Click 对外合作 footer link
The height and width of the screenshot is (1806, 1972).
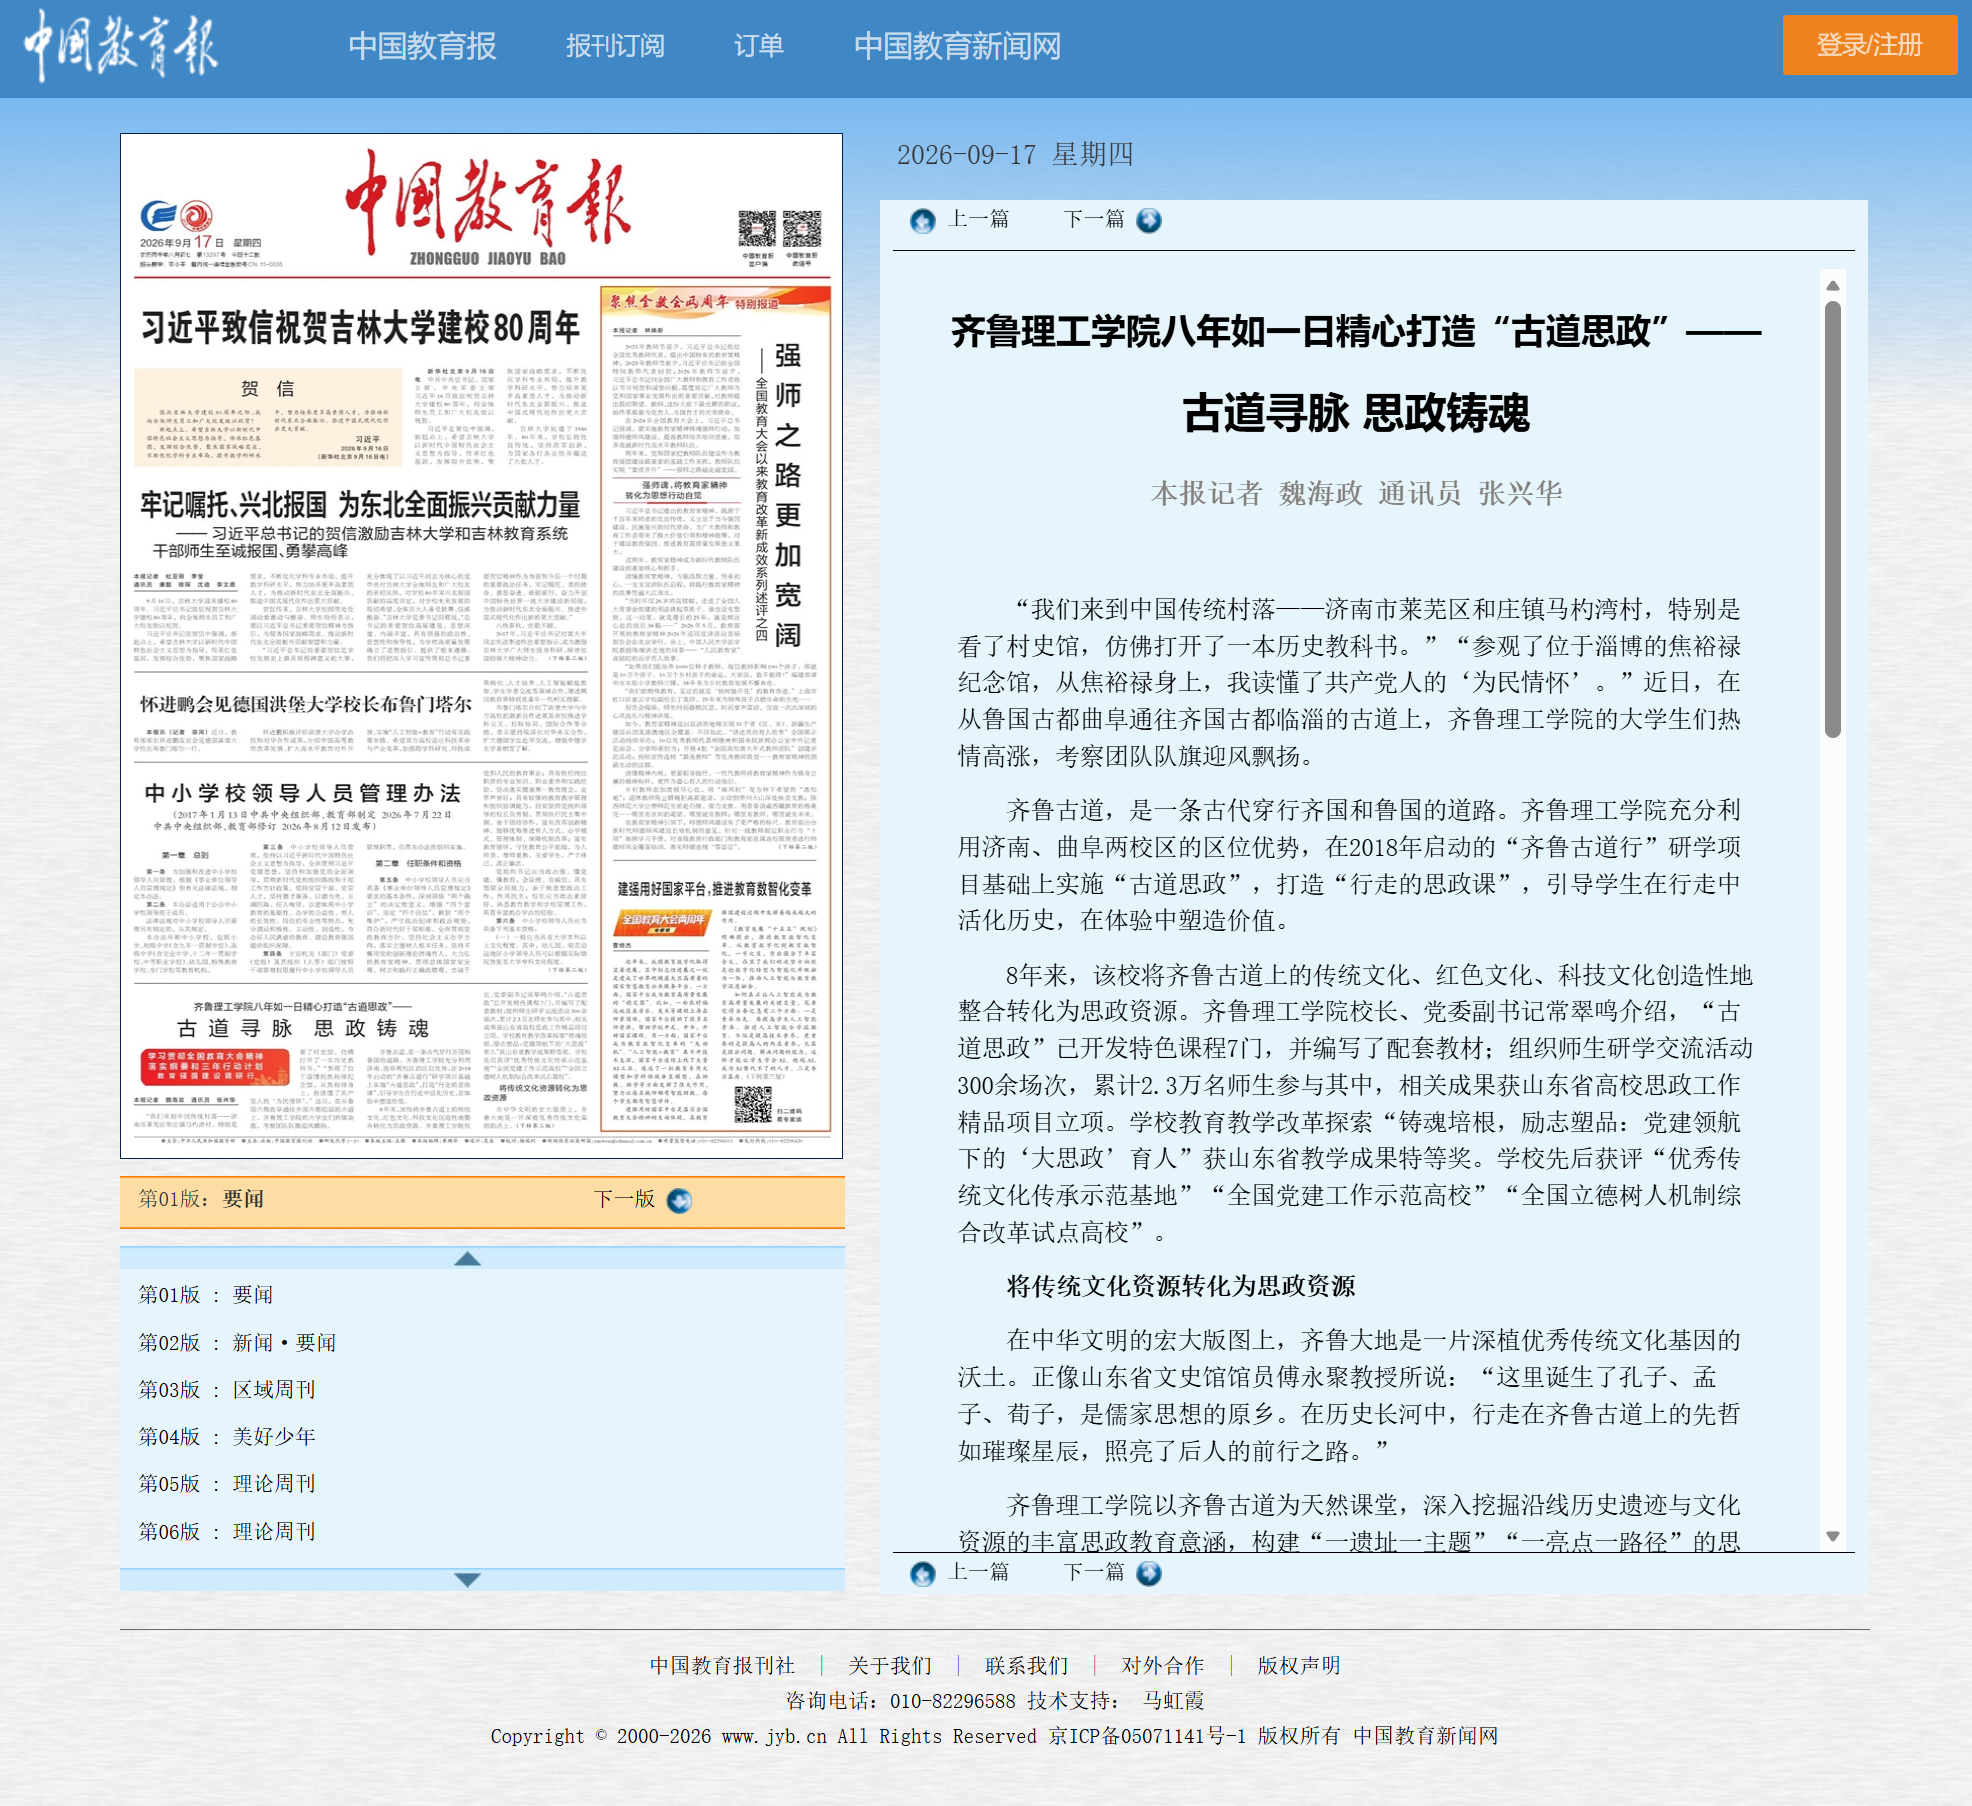pyautogui.click(x=1163, y=1665)
